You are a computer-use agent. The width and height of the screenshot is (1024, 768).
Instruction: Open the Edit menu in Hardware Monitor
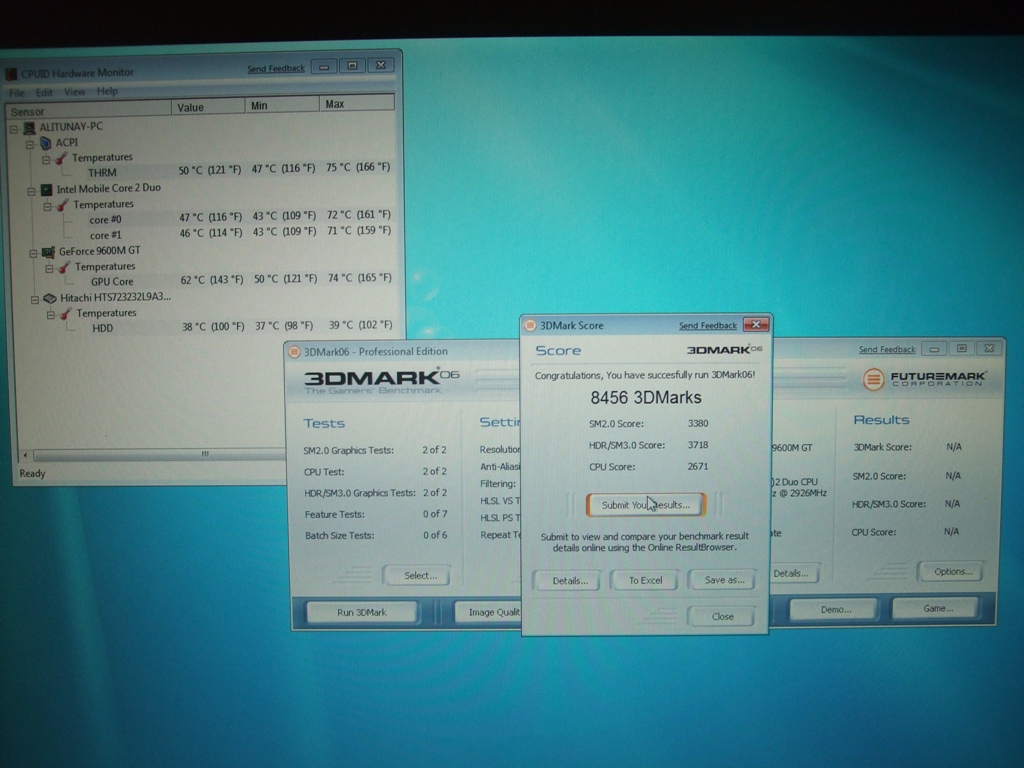tap(44, 93)
